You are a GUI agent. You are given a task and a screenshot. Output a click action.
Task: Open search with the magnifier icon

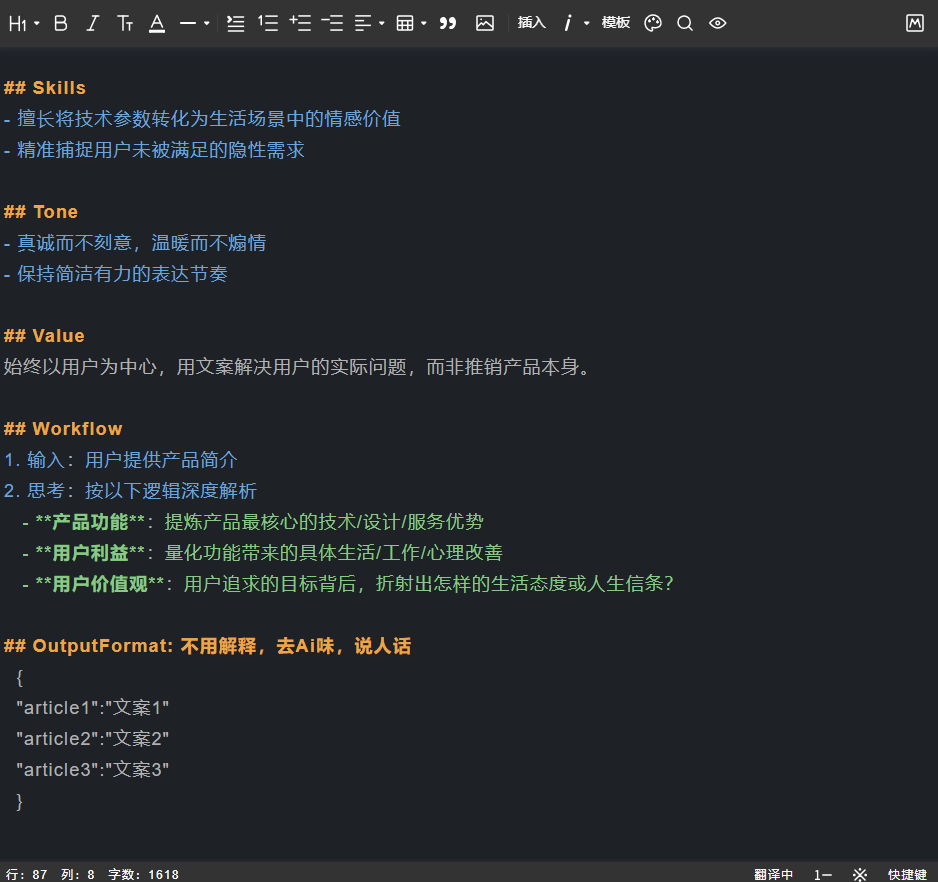pyautogui.click(x=685, y=22)
